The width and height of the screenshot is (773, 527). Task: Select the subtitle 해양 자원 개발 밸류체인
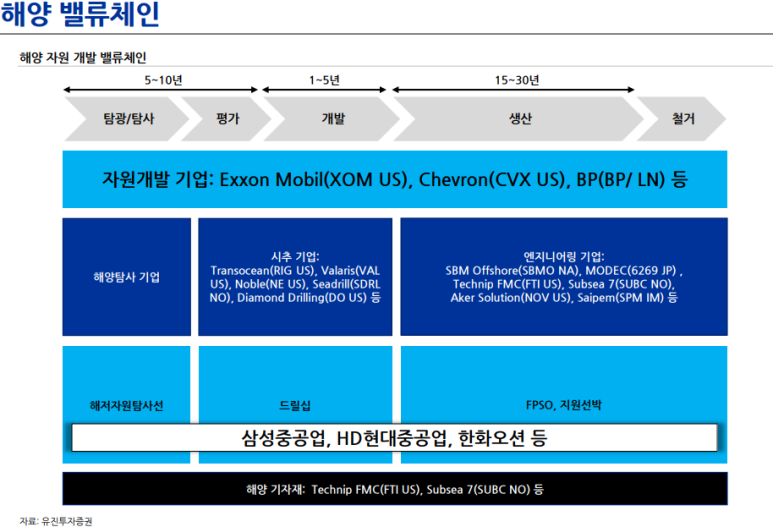[x=83, y=58]
